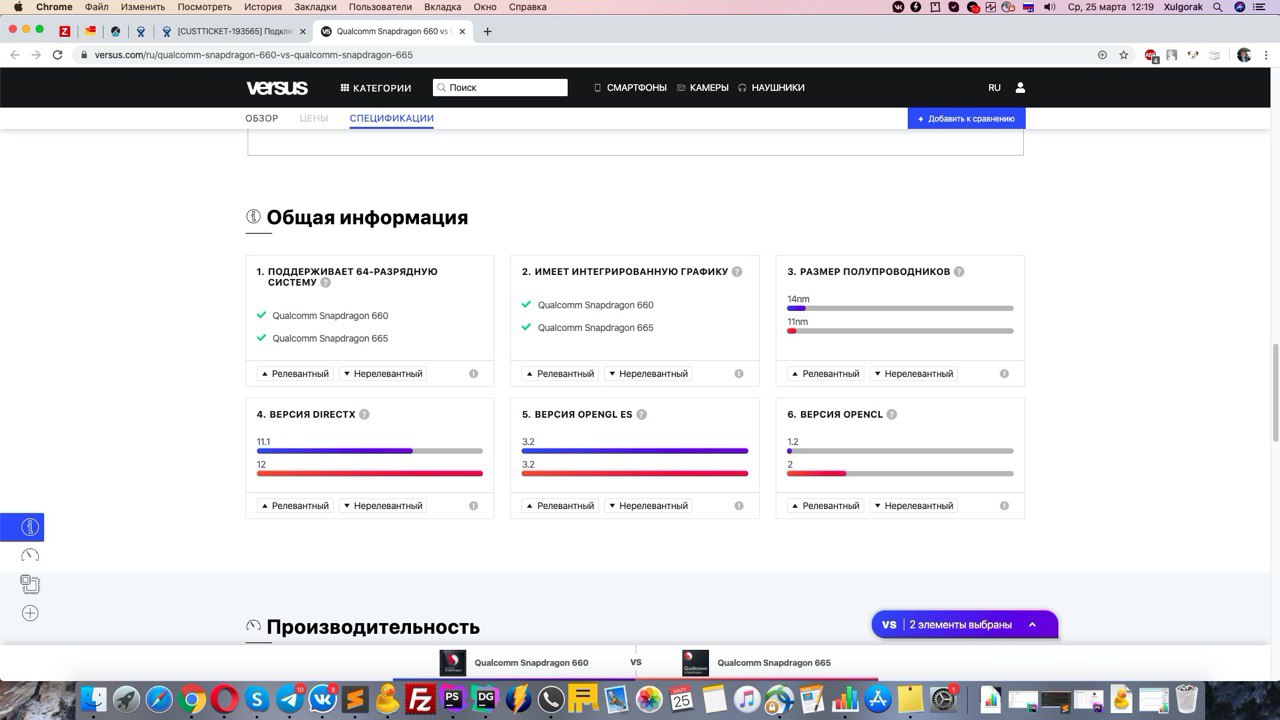Open info icon in the DirectX card footer
The image size is (1280, 720).
click(473, 506)
